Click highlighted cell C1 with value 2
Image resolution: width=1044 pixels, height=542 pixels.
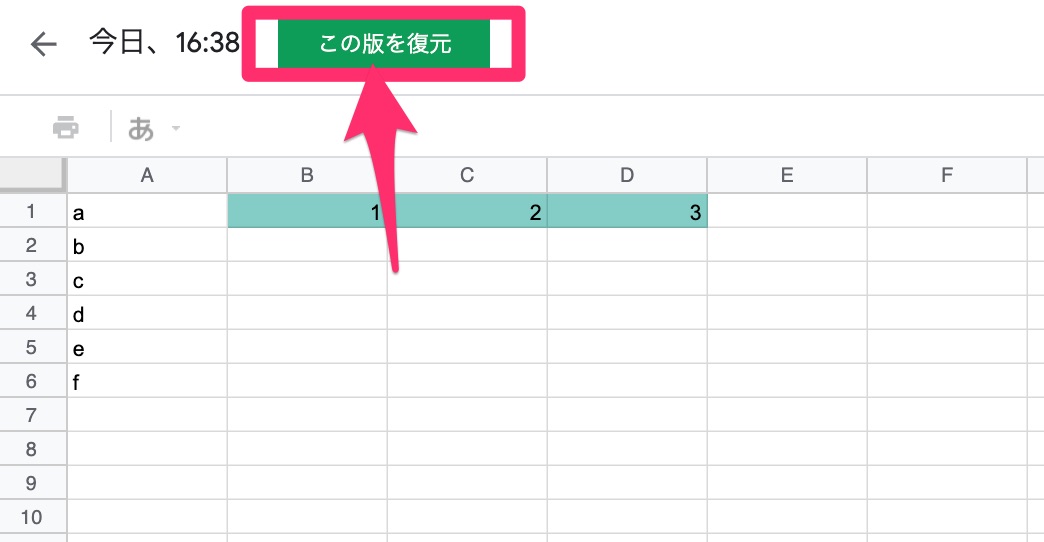467,212
